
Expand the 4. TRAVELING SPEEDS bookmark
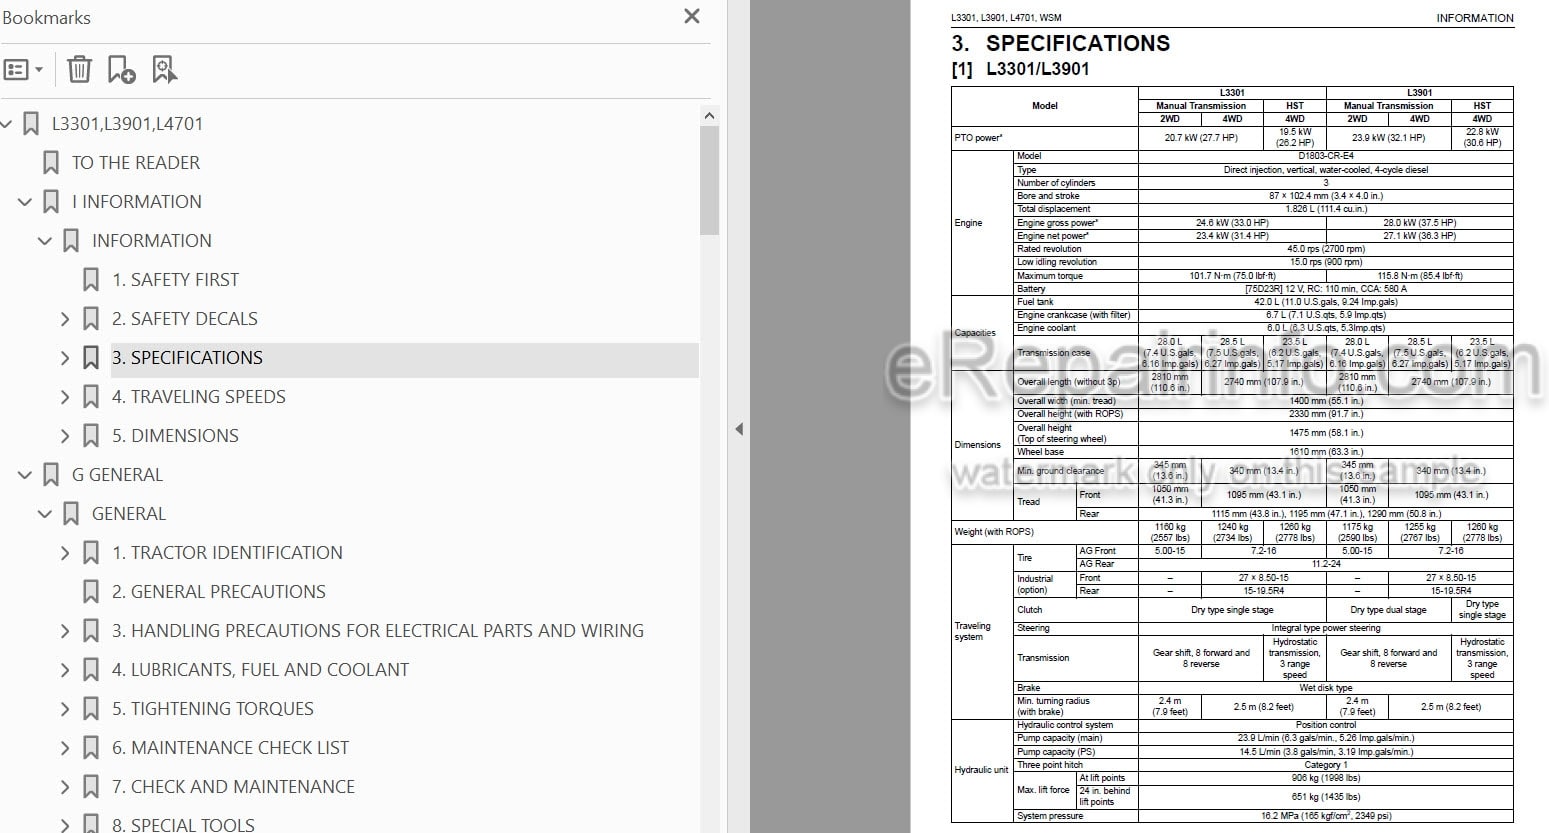tap(65, 397)
